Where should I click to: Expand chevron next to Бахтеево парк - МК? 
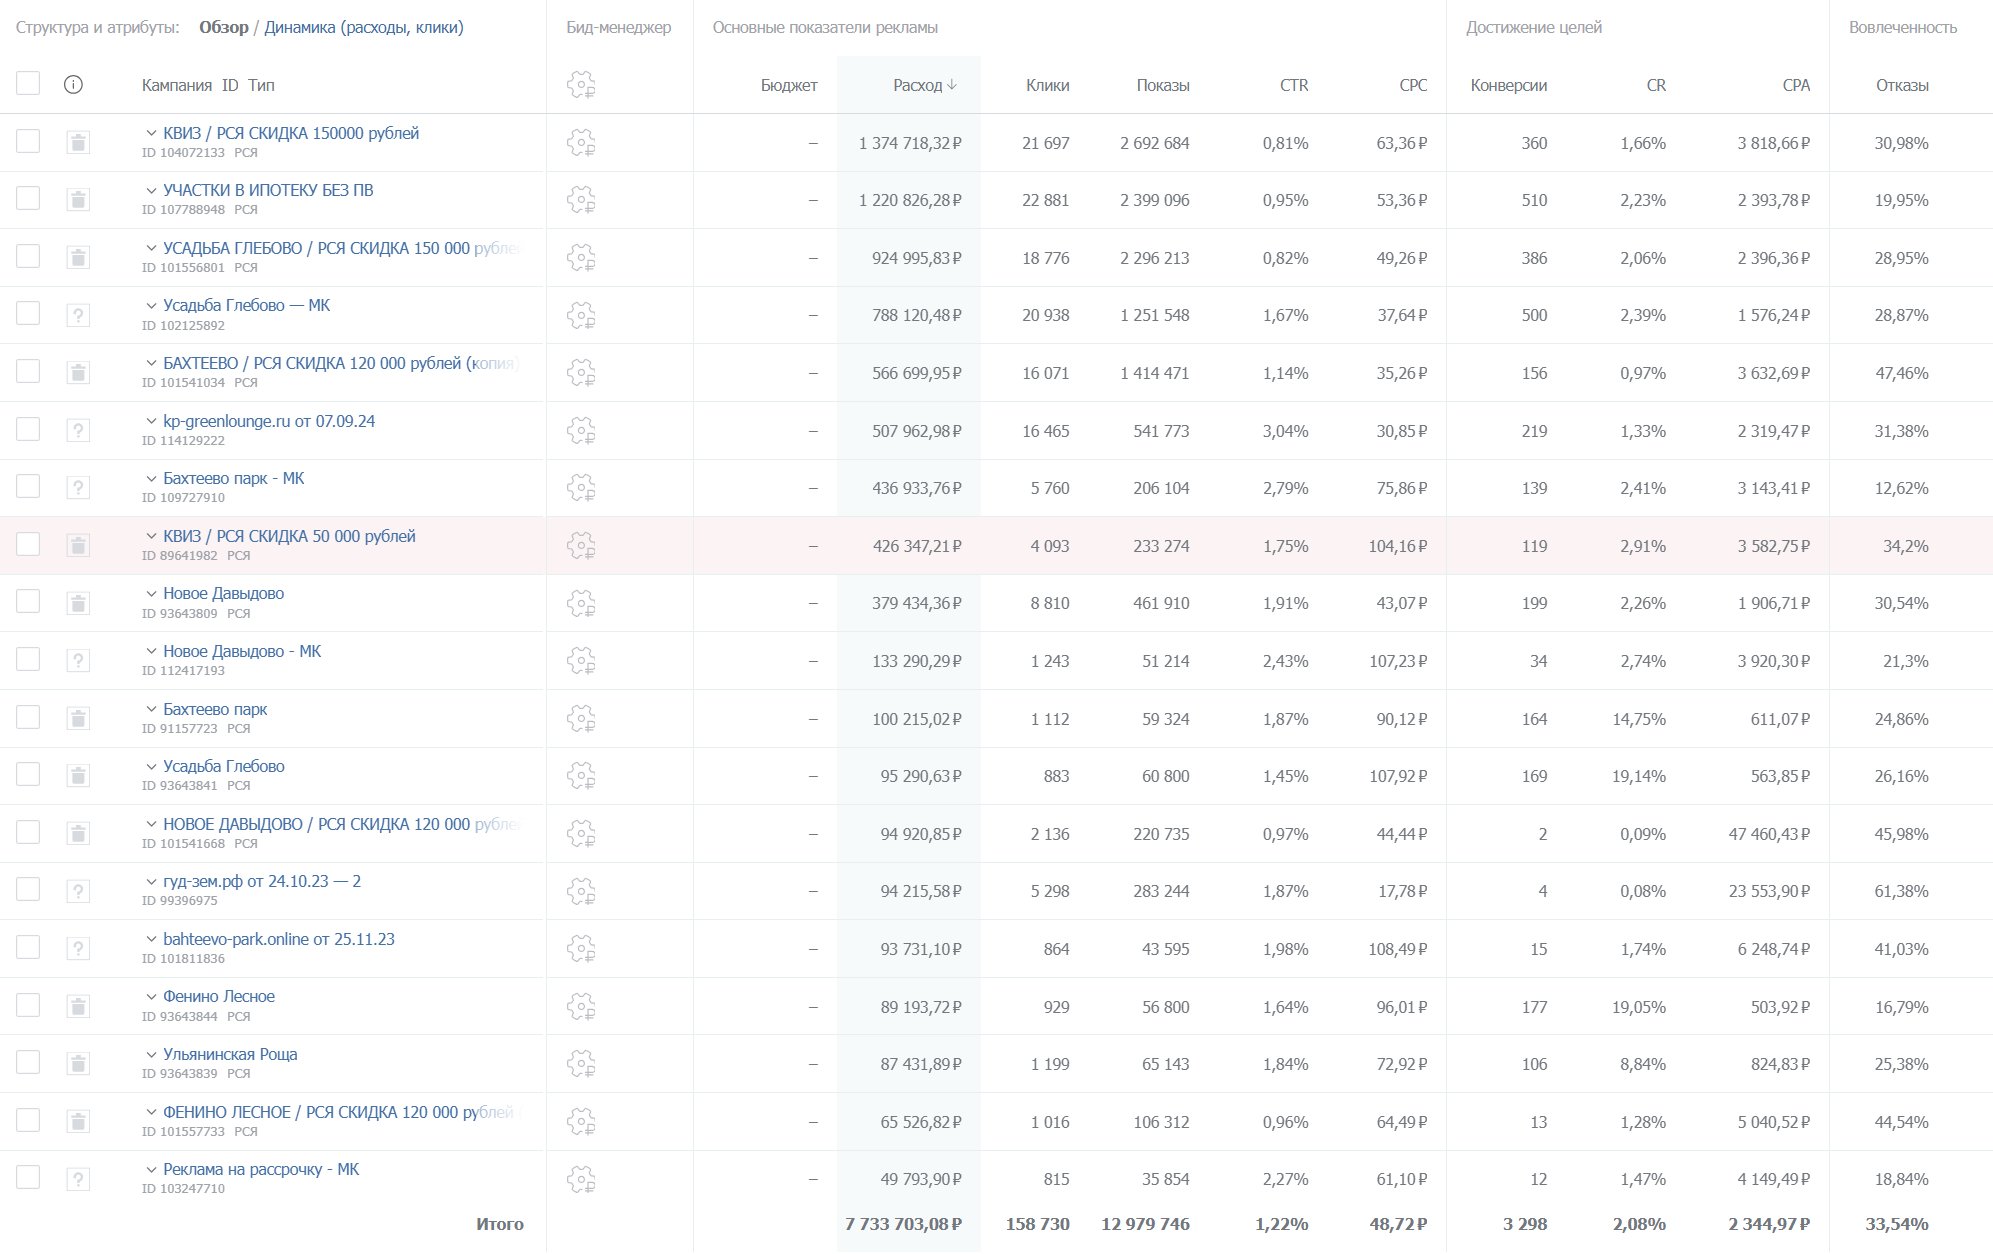click(x=151, y=478)
